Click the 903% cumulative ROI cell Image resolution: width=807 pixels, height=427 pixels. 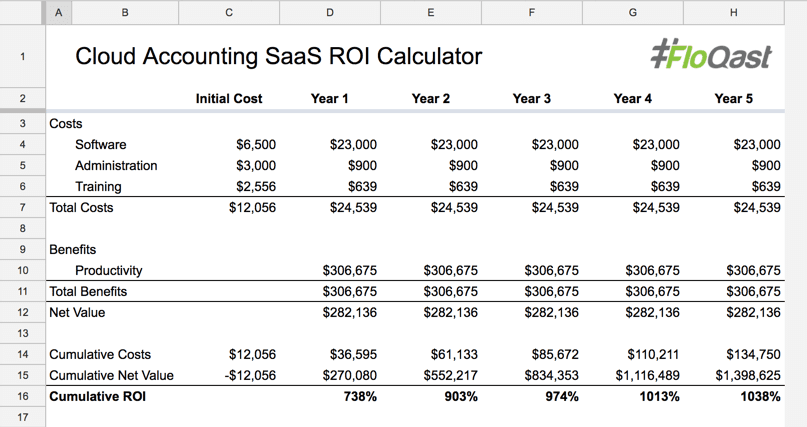[461, 397]
